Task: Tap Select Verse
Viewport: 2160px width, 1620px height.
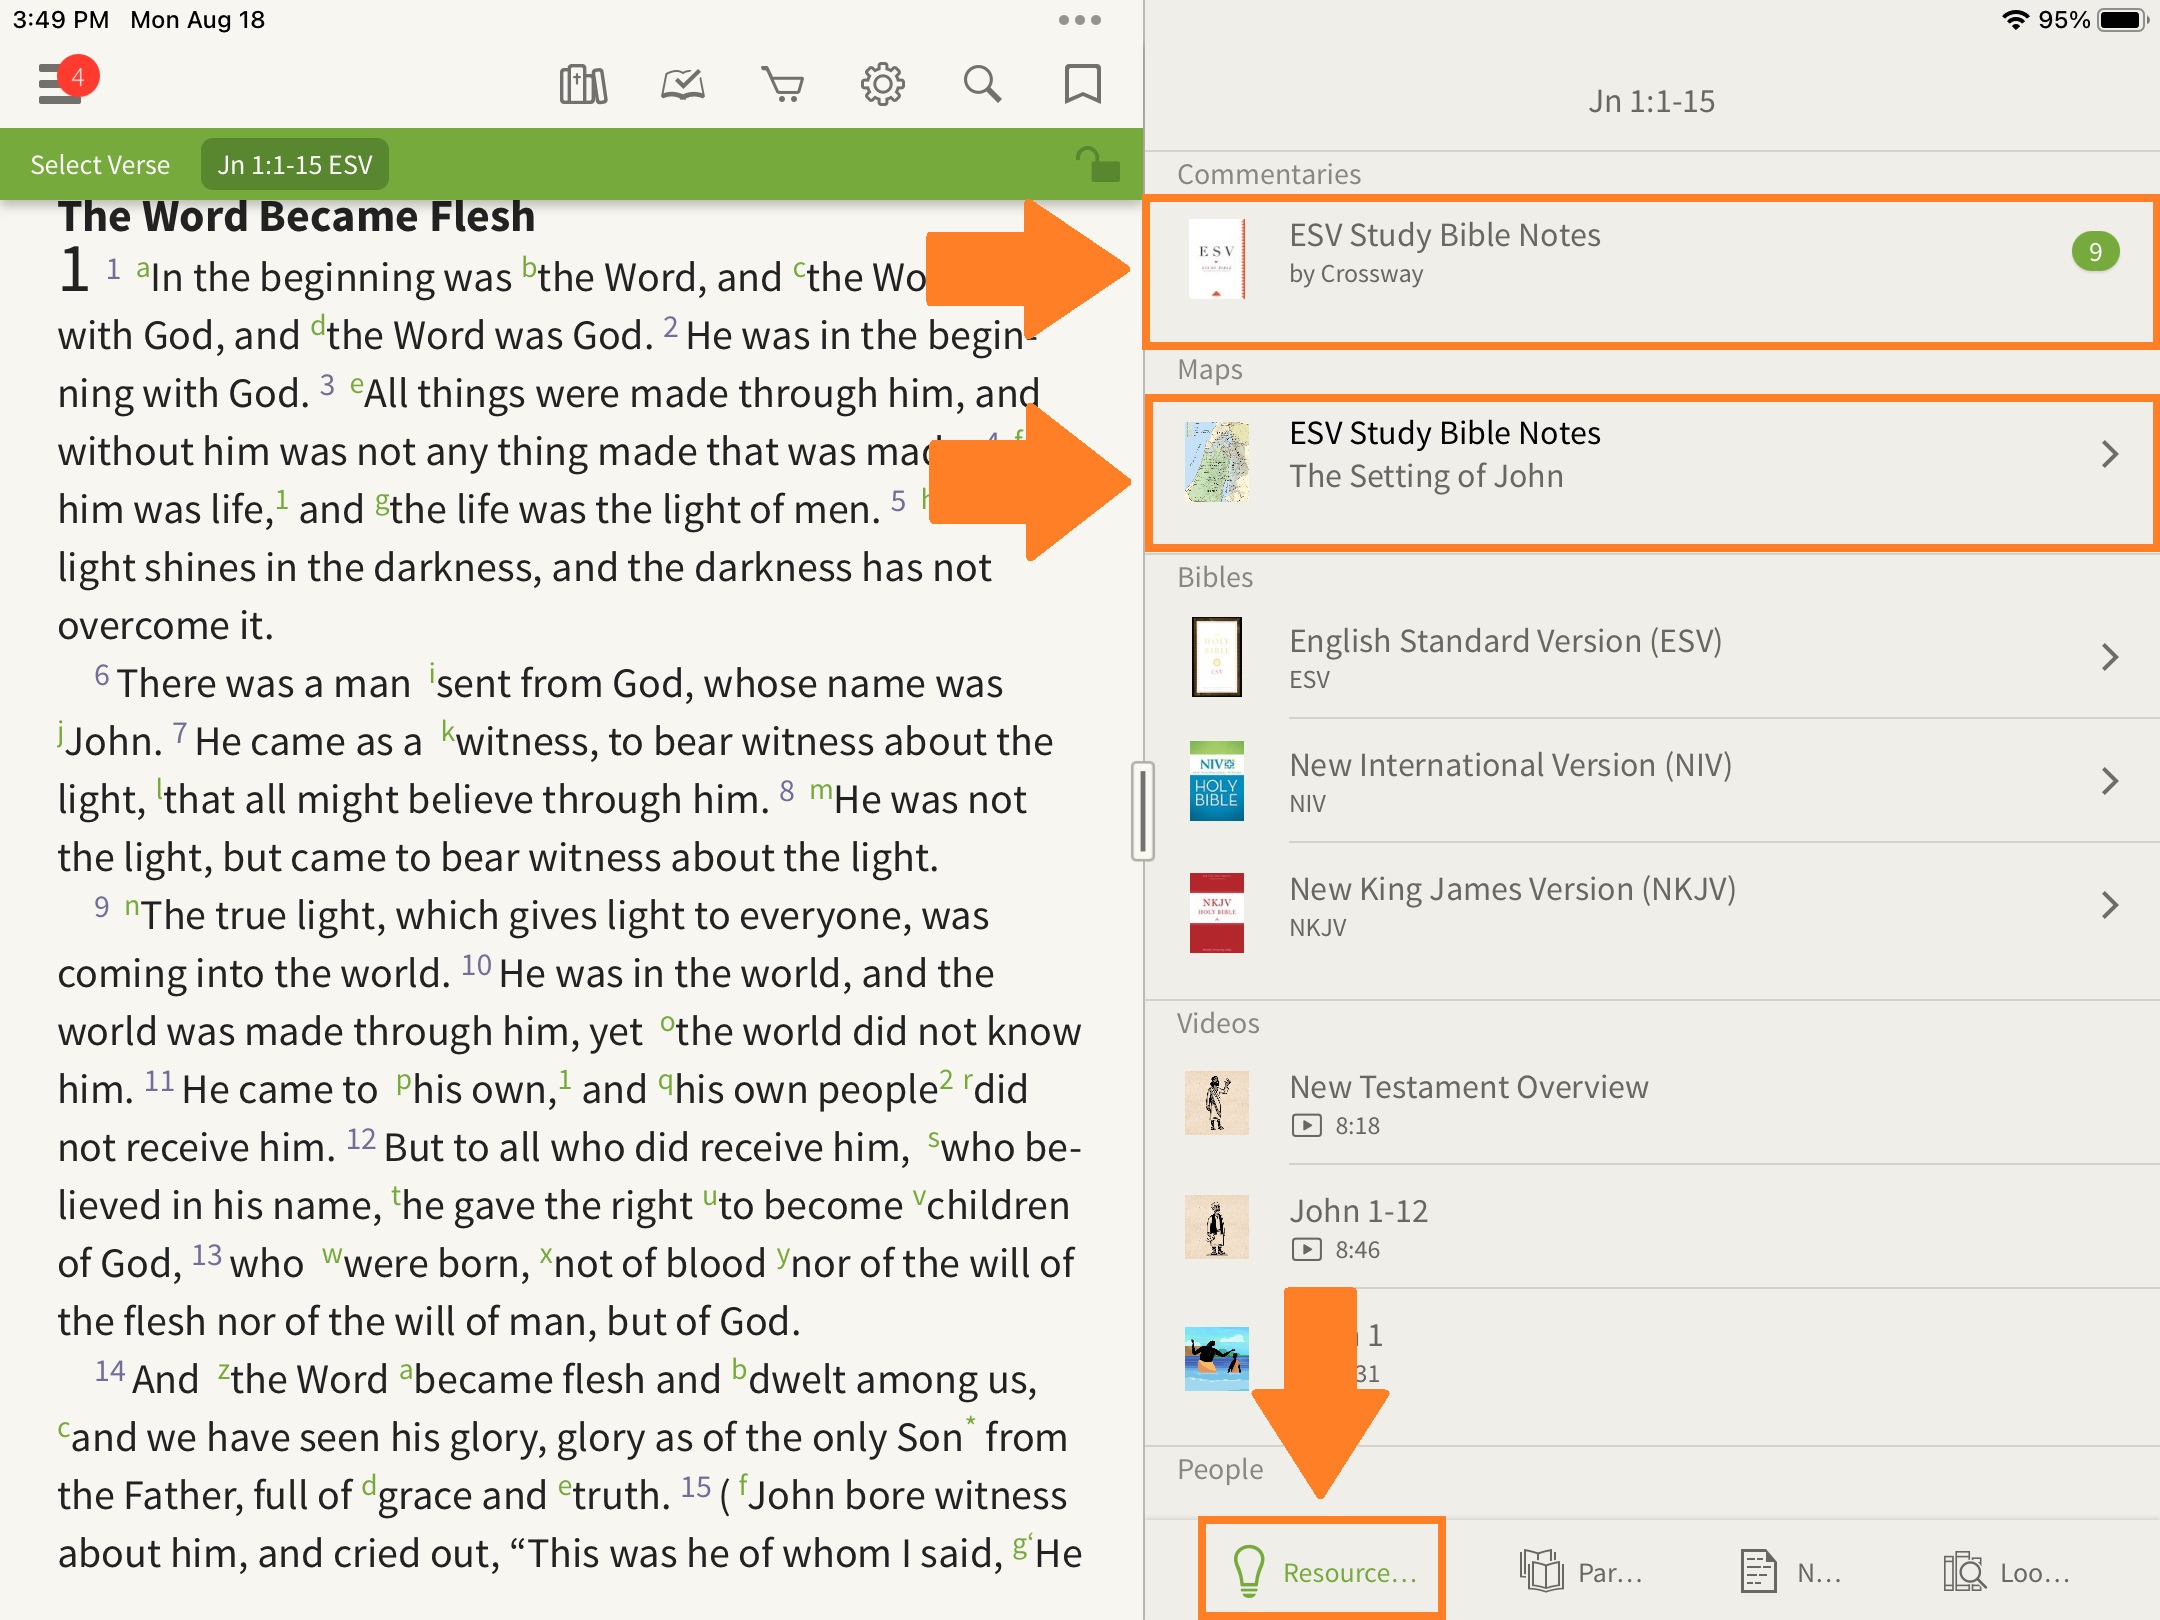Action: point(100,165)
